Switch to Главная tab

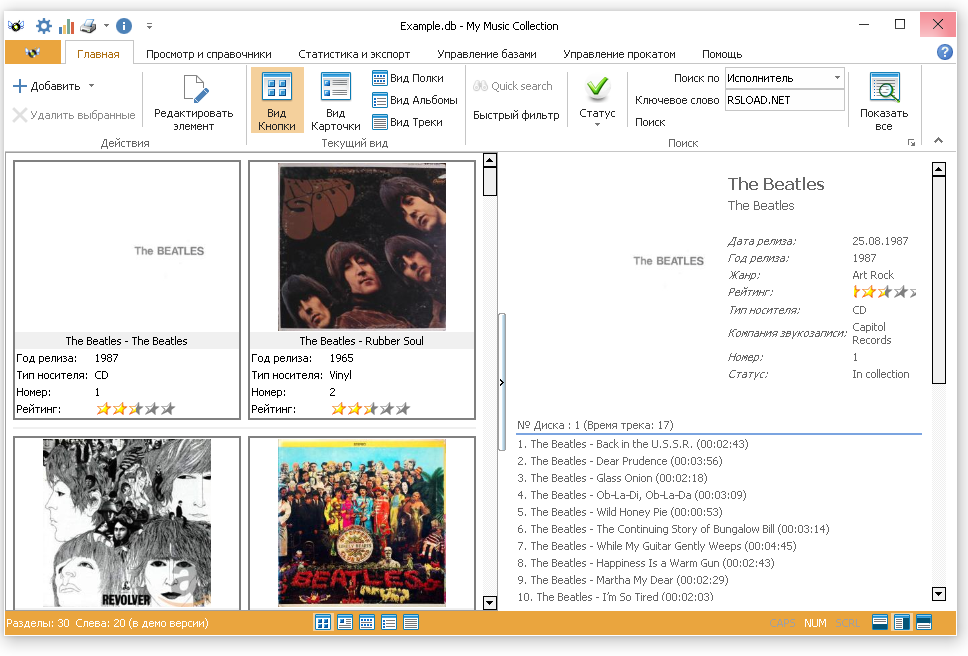[x=98, y=54]
